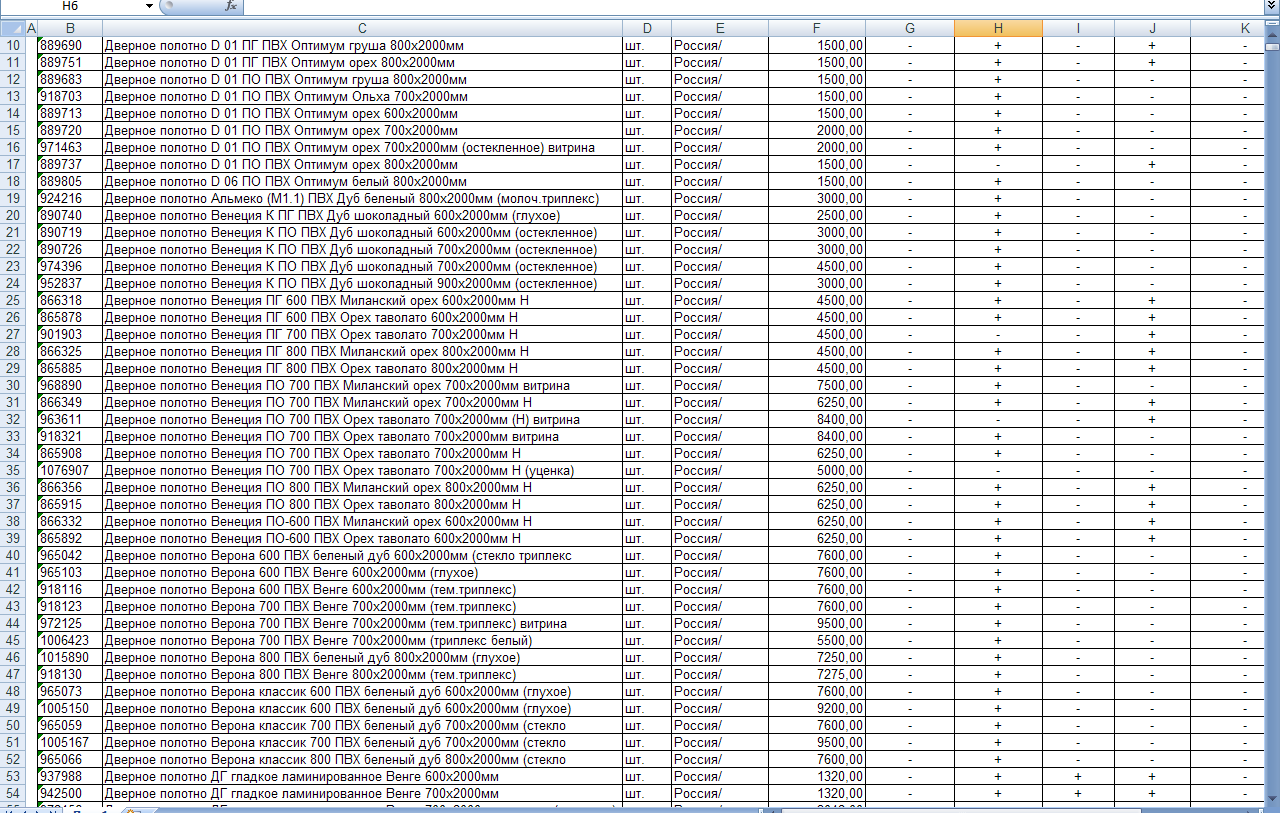Click 'Россия/' cell in row 54
1280x813 pixels.
pos(720,793)
